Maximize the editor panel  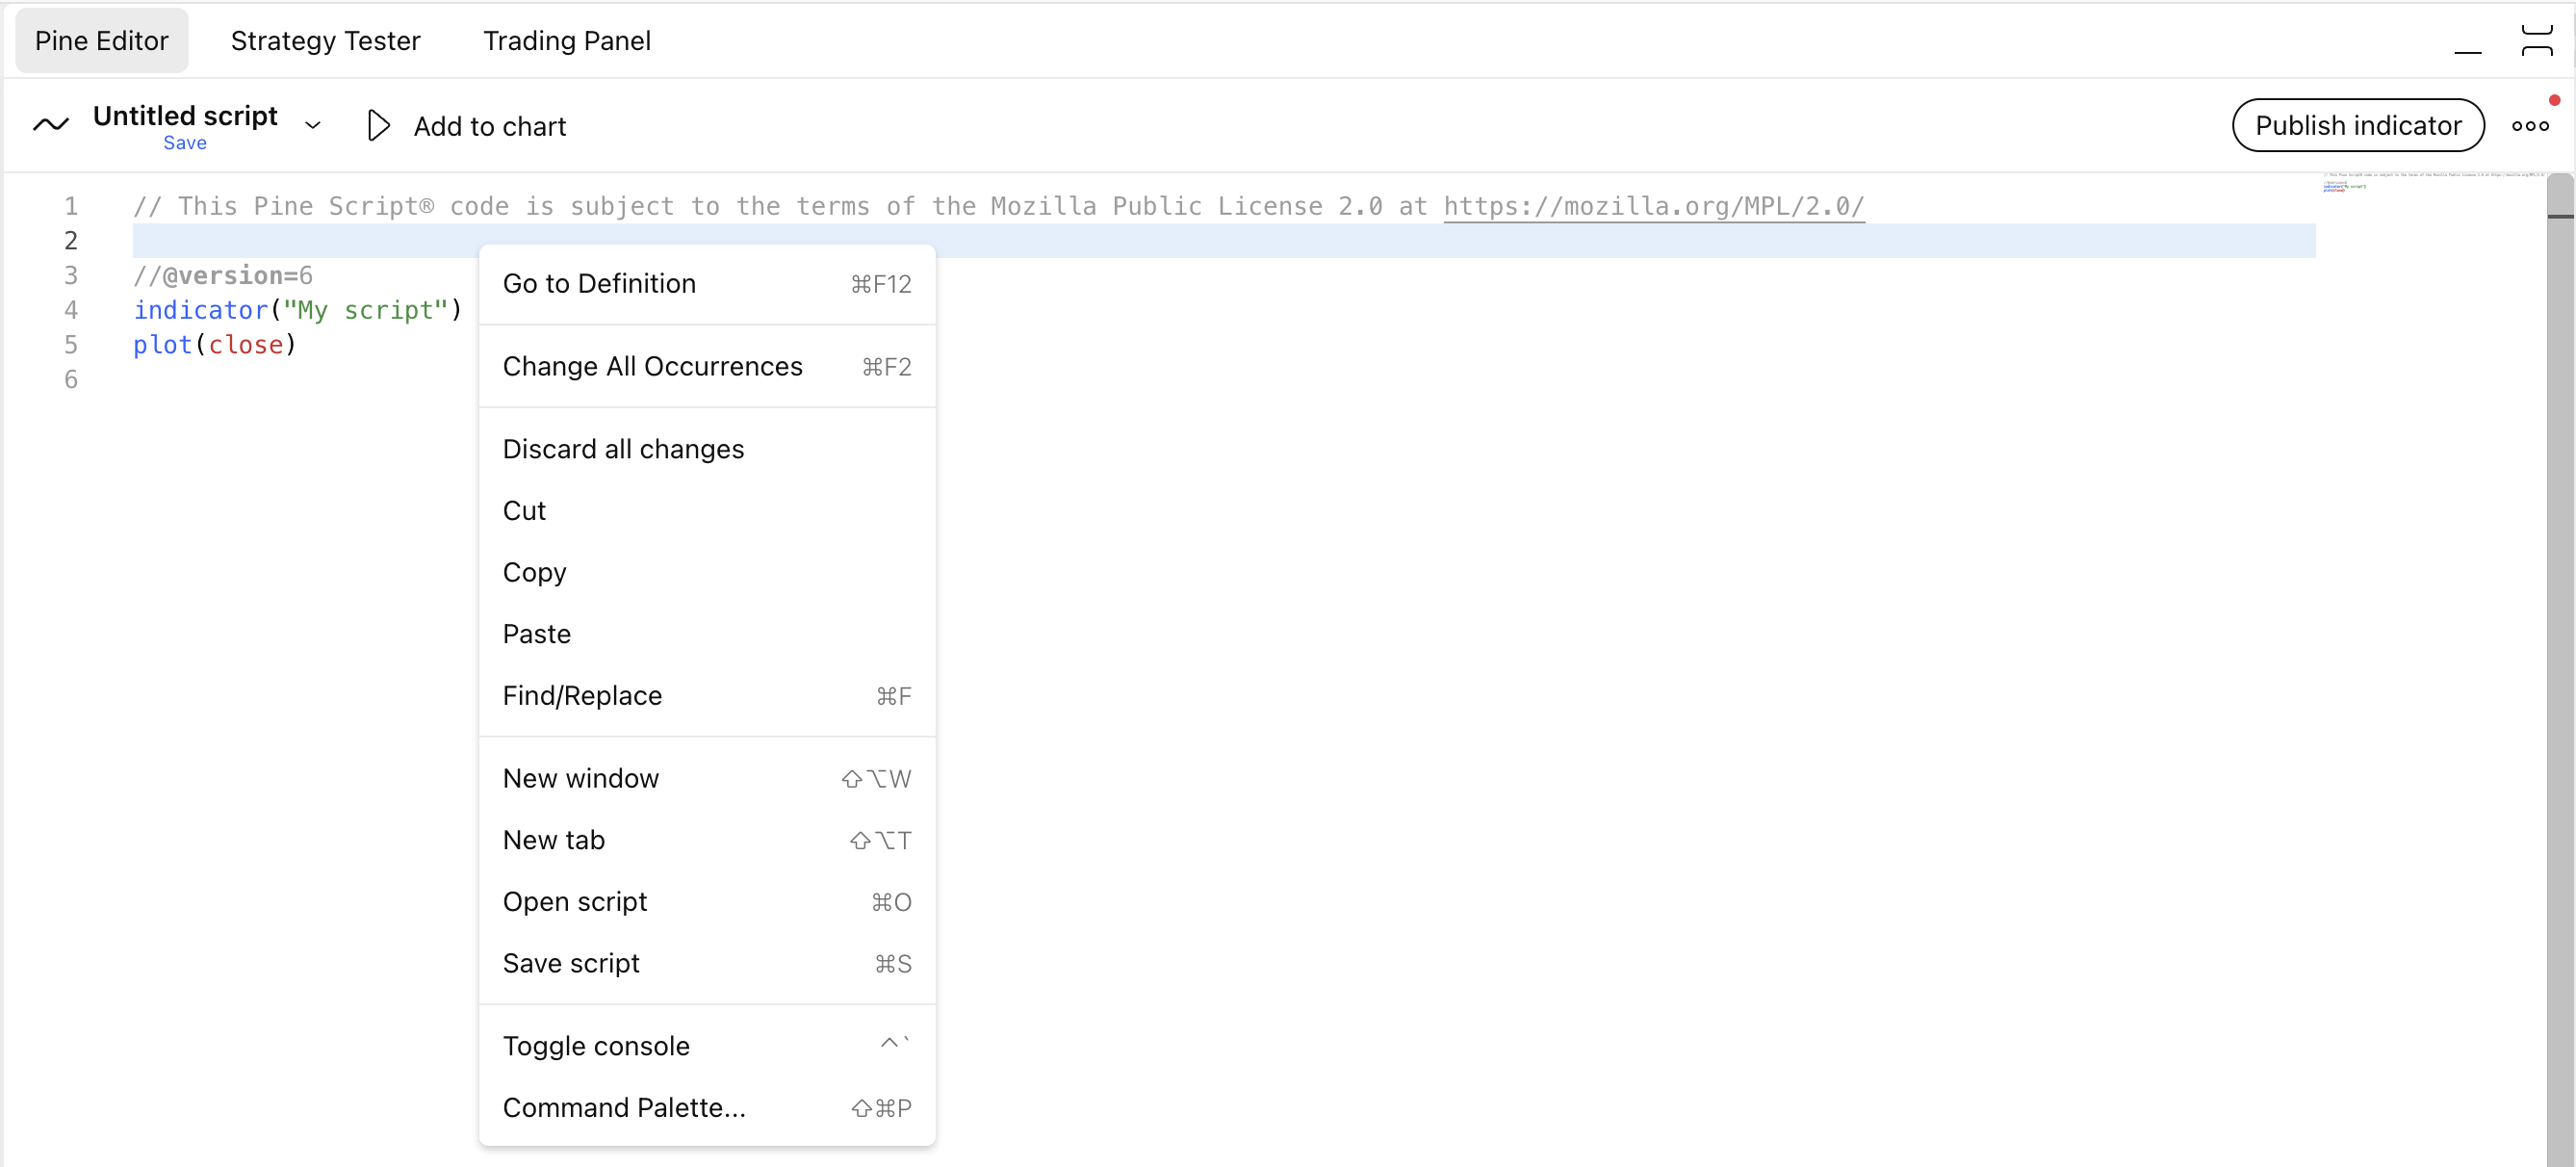click(2536, 41)
